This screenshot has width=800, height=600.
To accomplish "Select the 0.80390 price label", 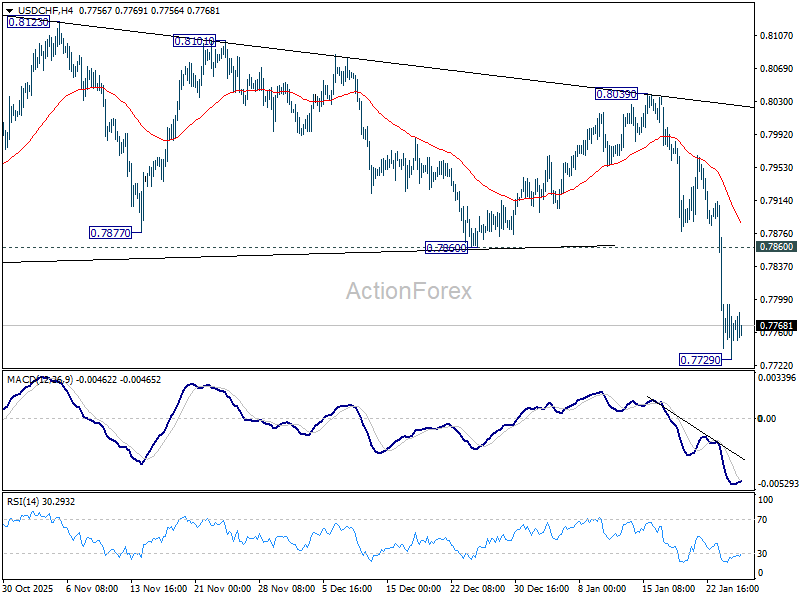I will click(x=616, y=94).
